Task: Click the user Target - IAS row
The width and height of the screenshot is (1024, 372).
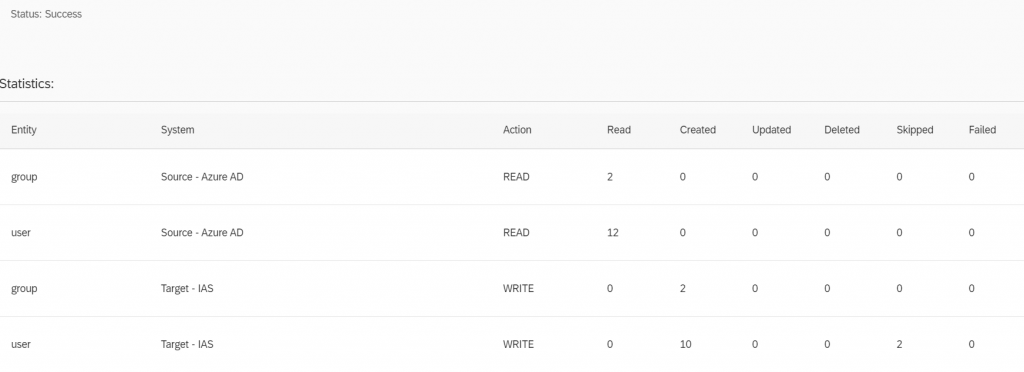Action: click(x=512, y=345)
